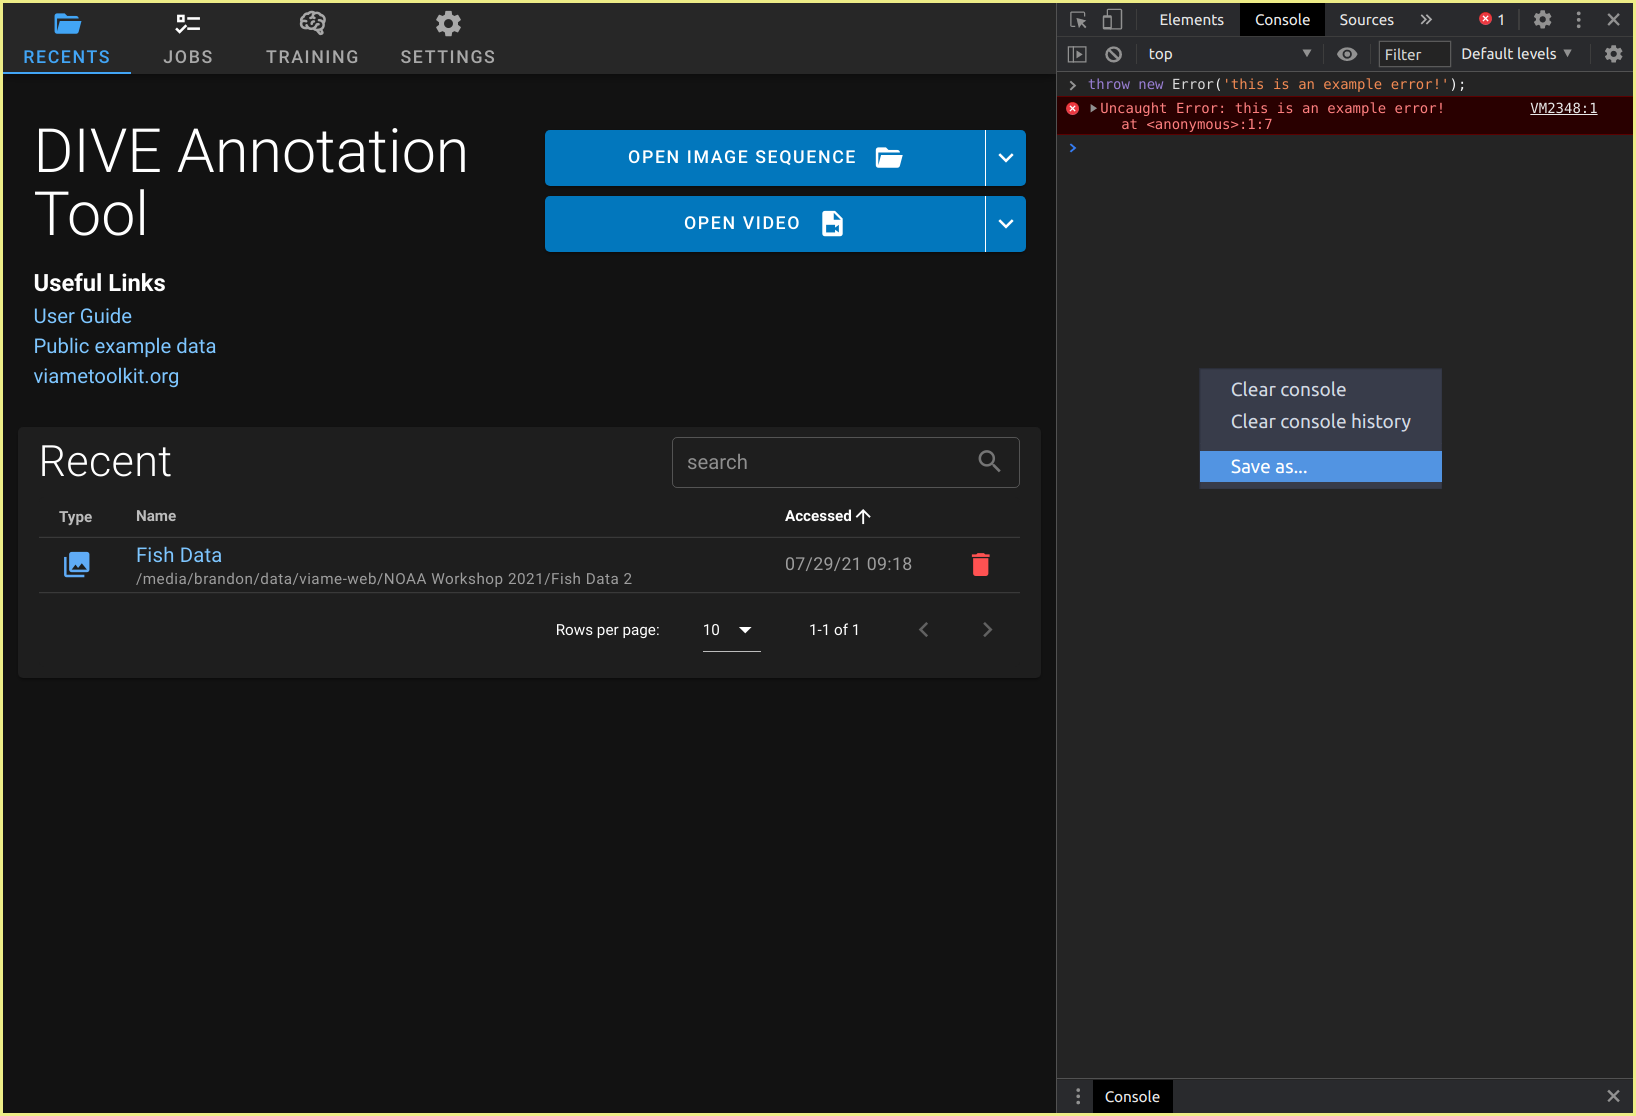The image size is (1636, 1116).
Task: Open the Rows per page dropdown
Action: pos(731,630)
